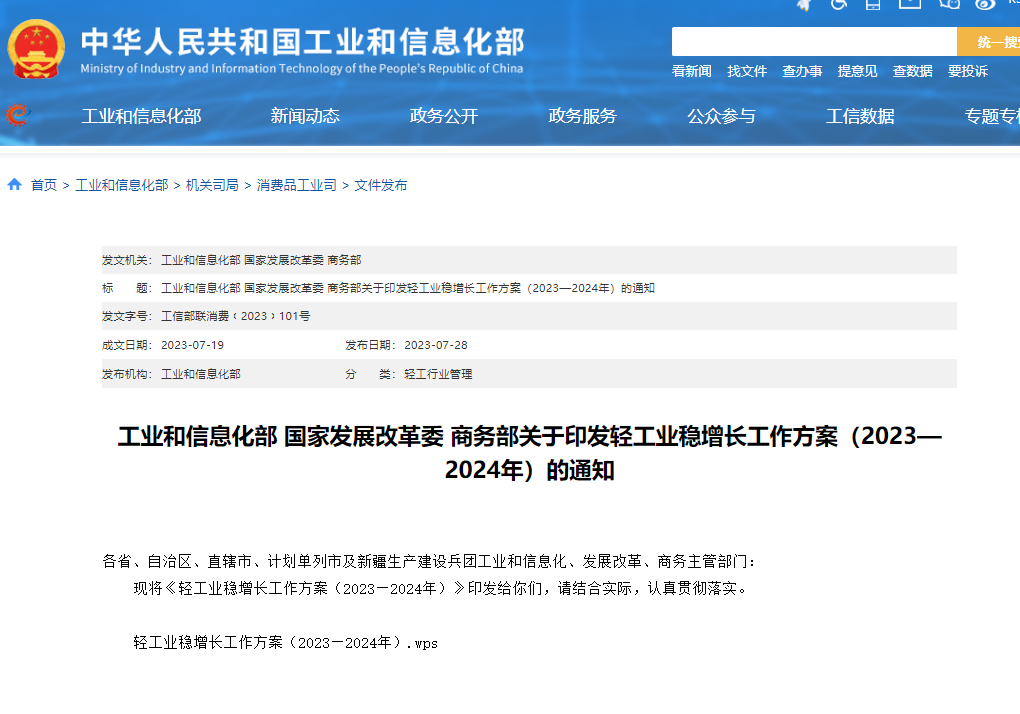
Task: Click inside the header search input box
Action: pyautogui.click(x=814, y=42)
